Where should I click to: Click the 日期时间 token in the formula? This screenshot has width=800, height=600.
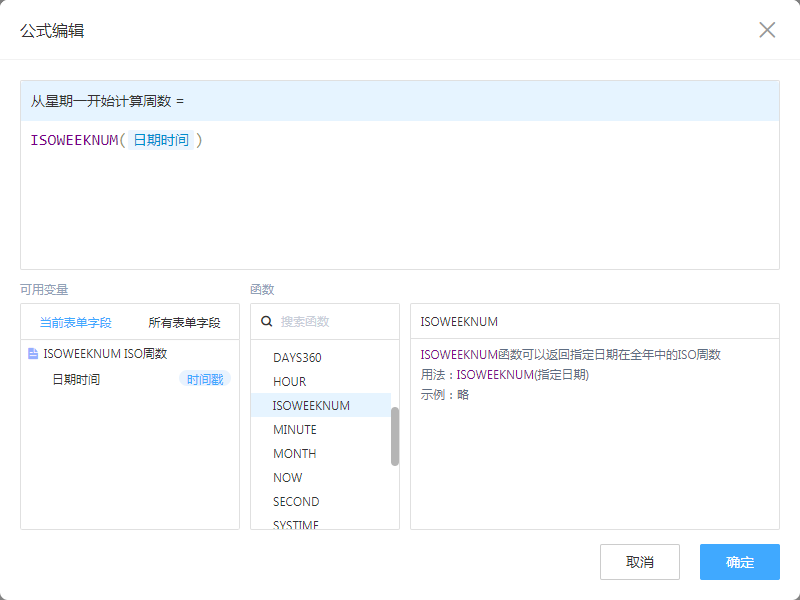(x=161, y=140)
